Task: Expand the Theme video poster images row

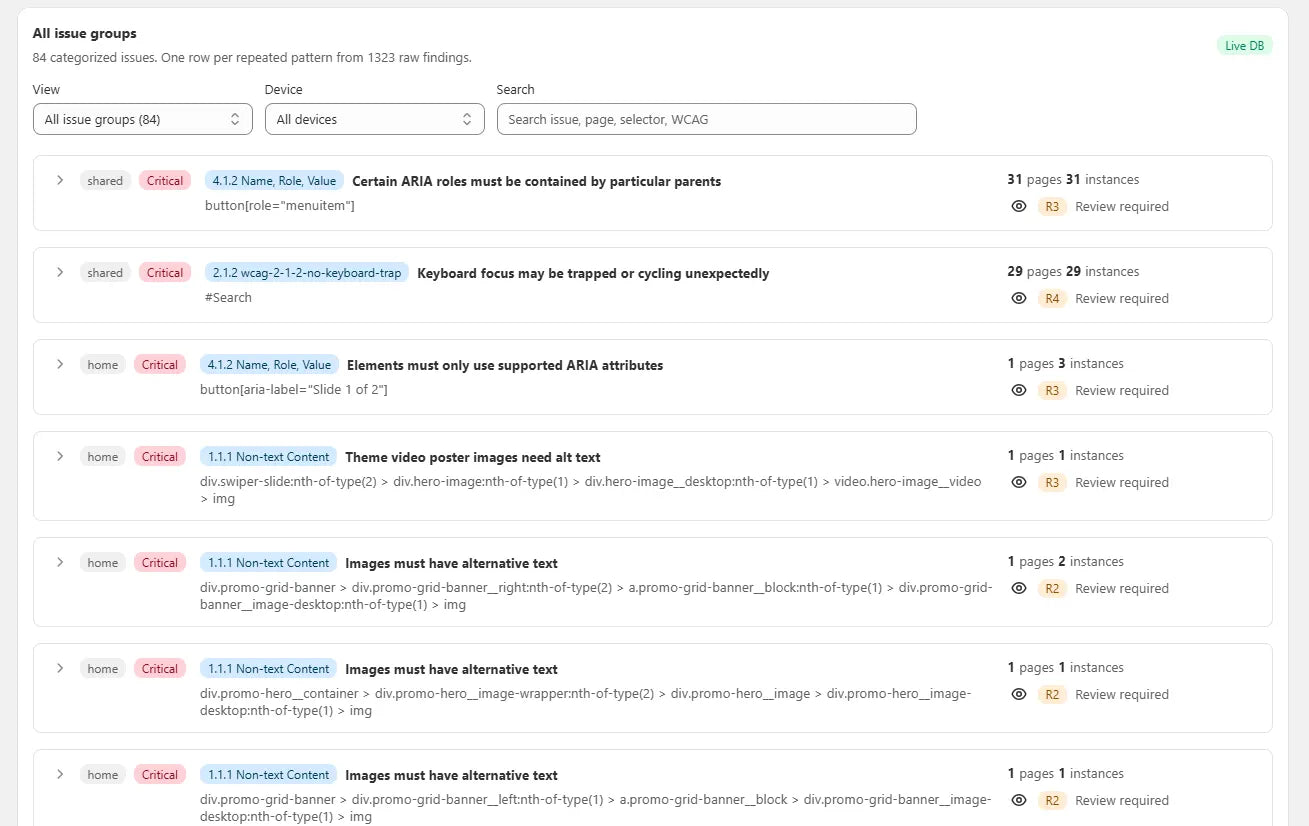Action: [60, 456]
